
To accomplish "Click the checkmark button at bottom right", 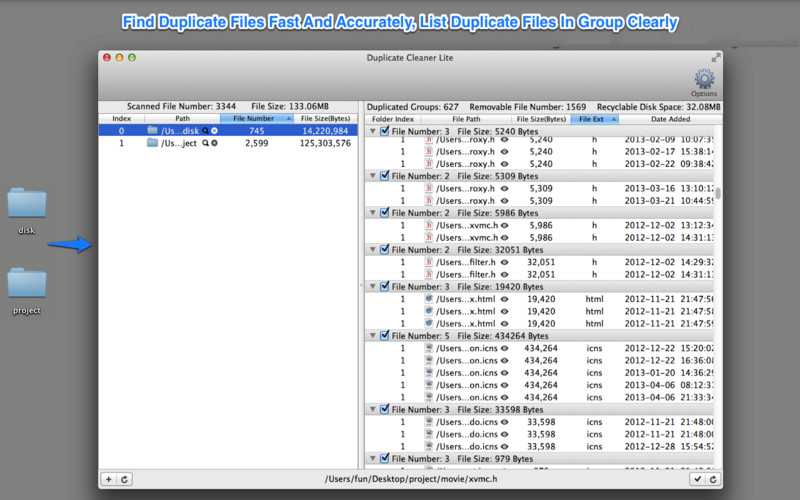I will coord(696,479).
